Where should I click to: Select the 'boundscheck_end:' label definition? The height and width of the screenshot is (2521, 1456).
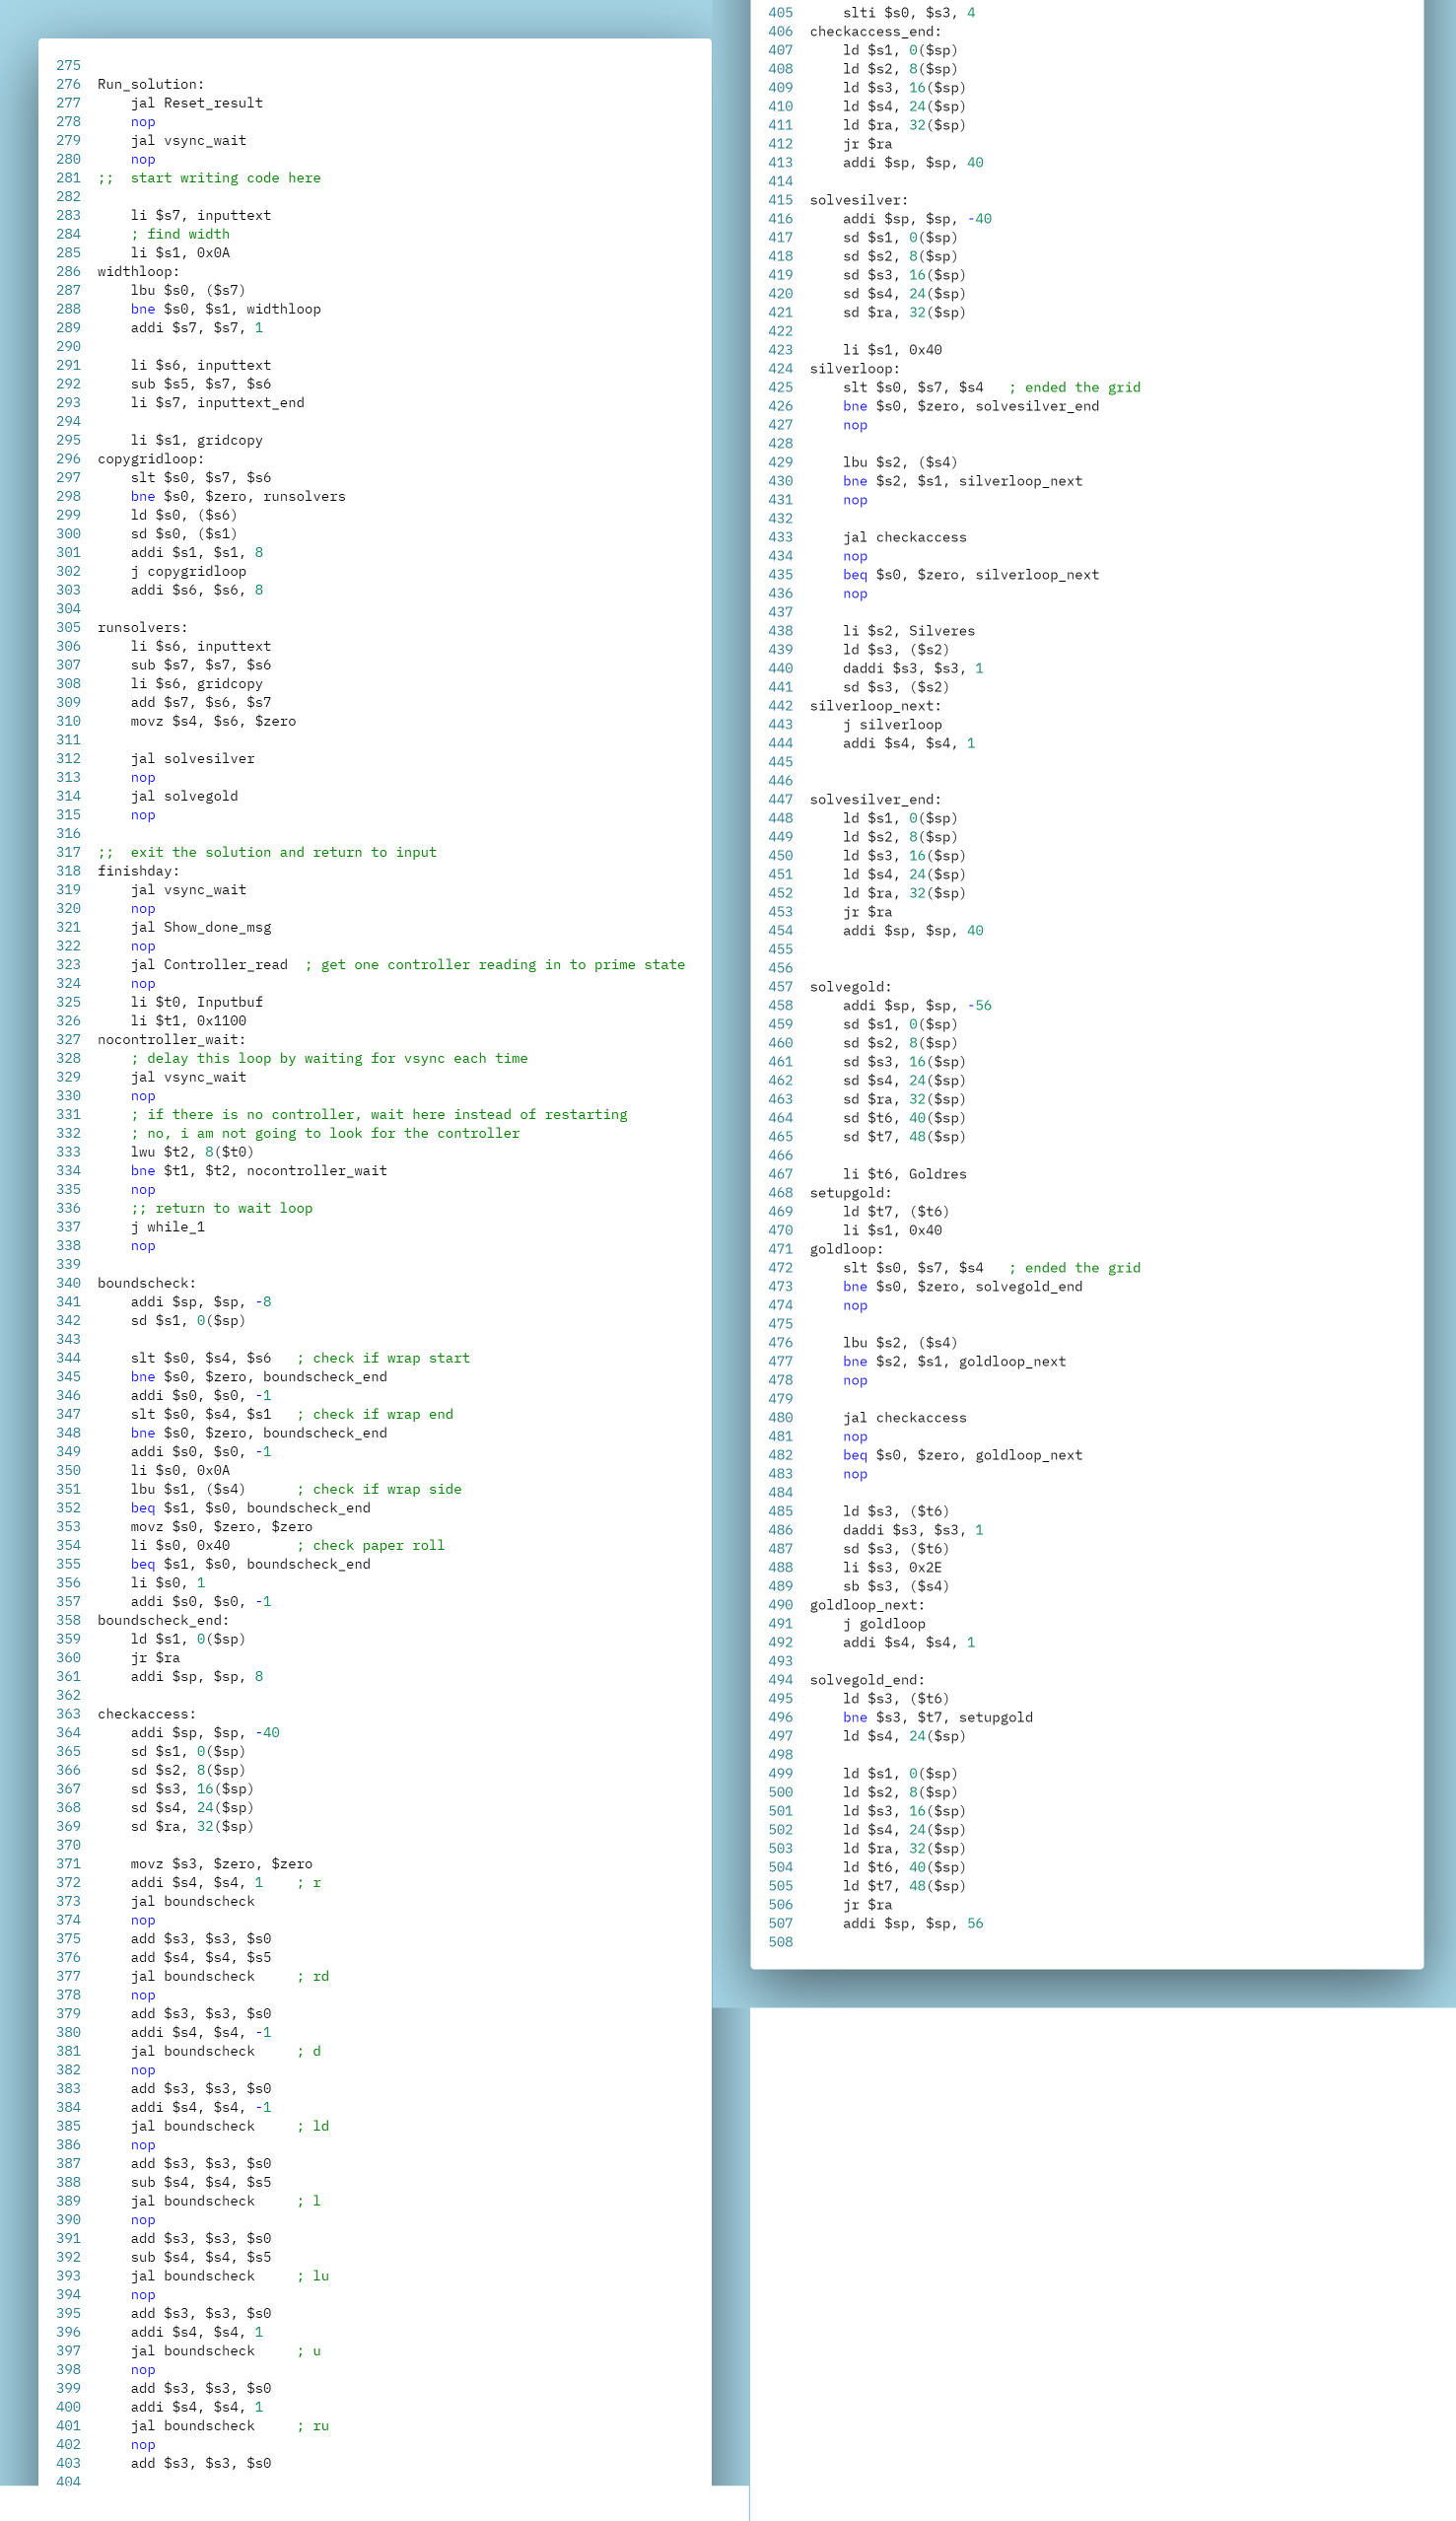[163, 1620]
